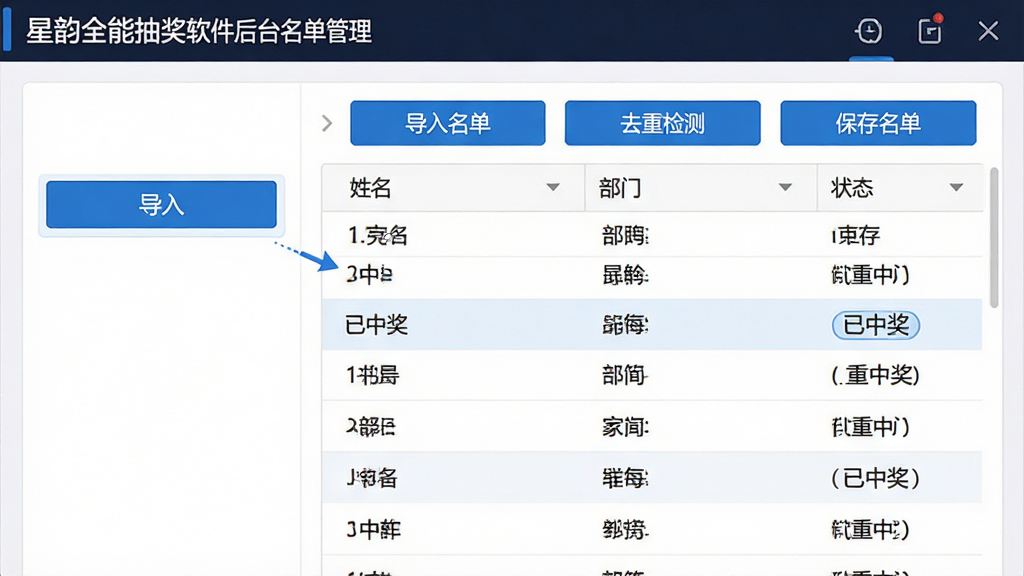Click the first row name starting 1.

point(377,235)
